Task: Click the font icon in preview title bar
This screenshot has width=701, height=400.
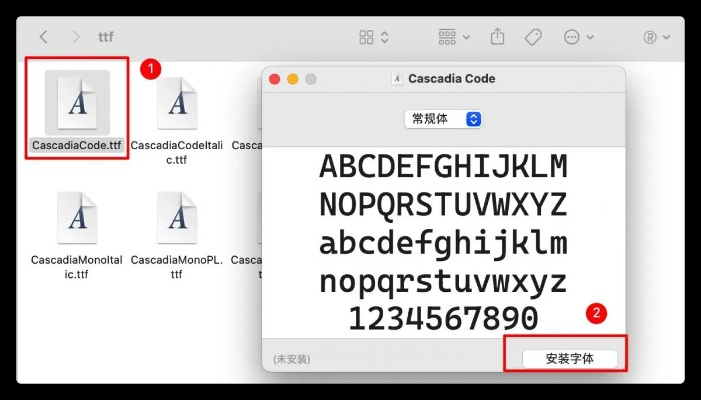Action: [398, 79]
